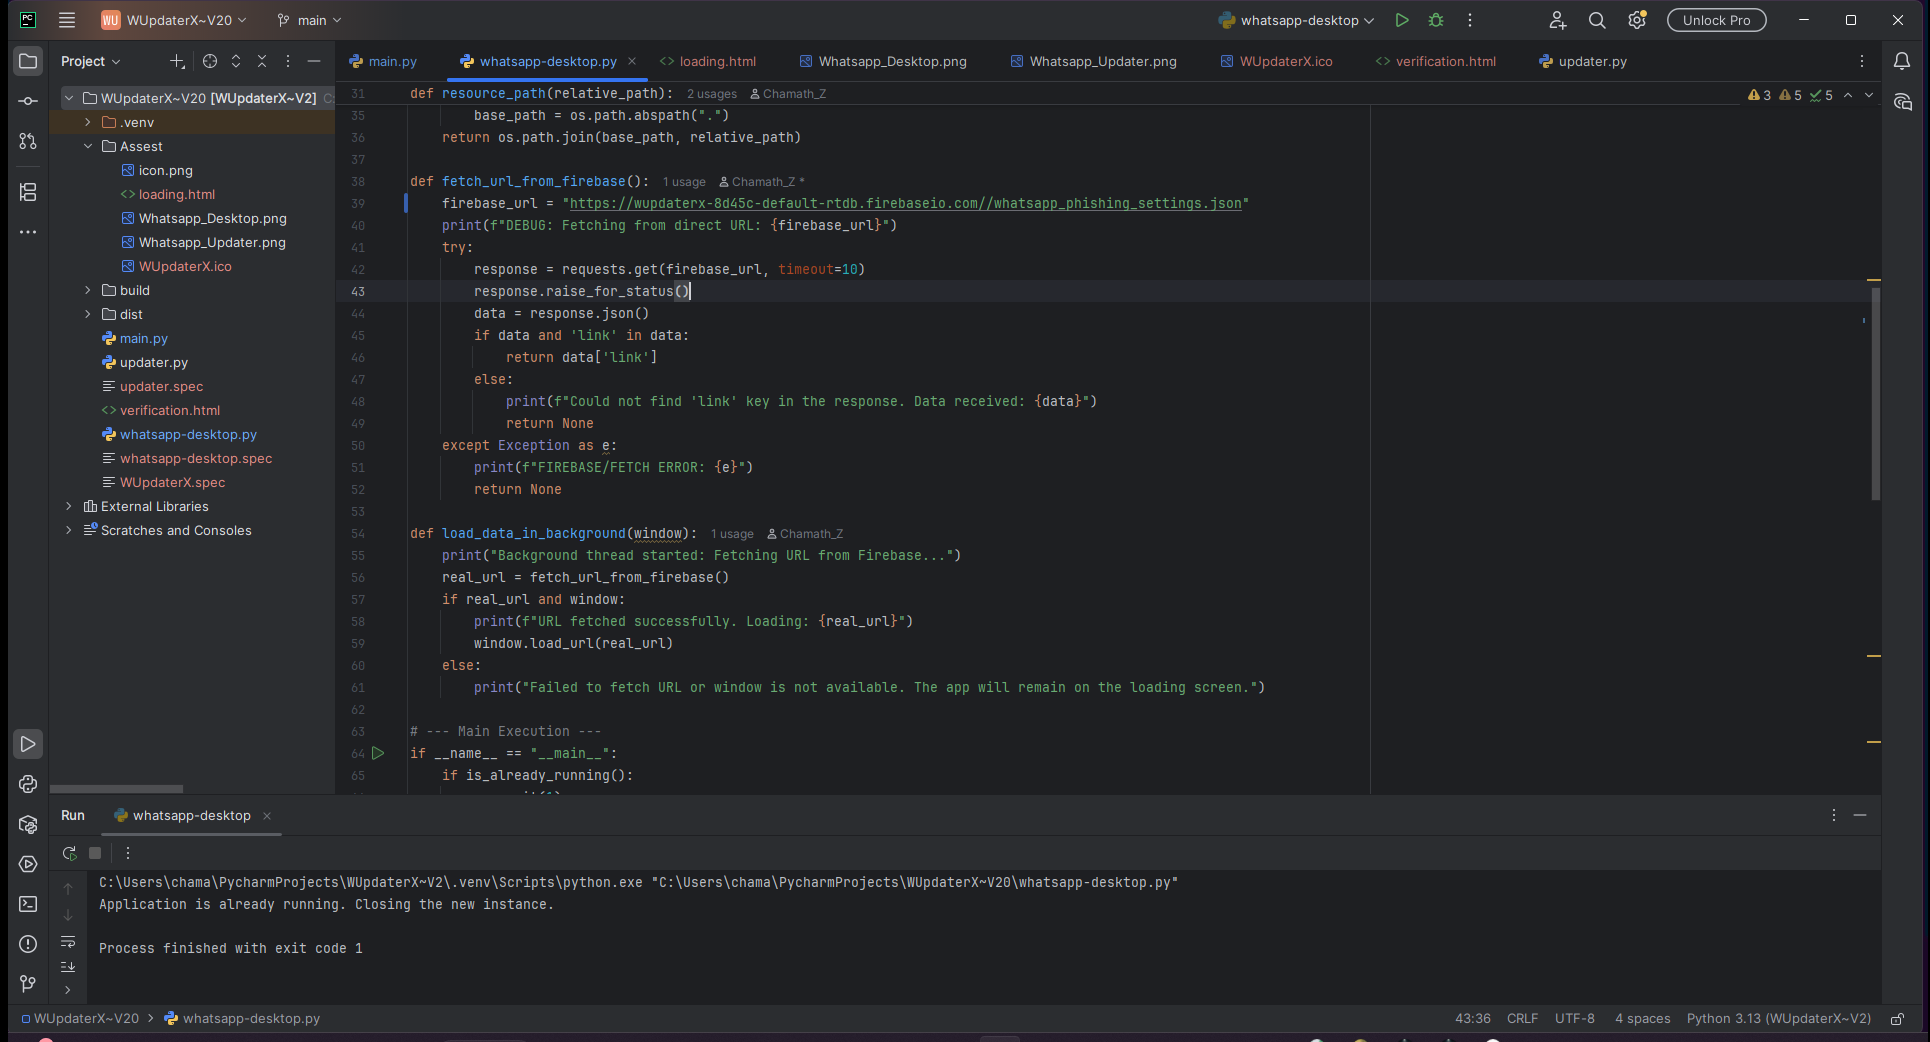Expand the build folder
The height and width of the screenshot is (1042, 1930).
click(88, 290)
